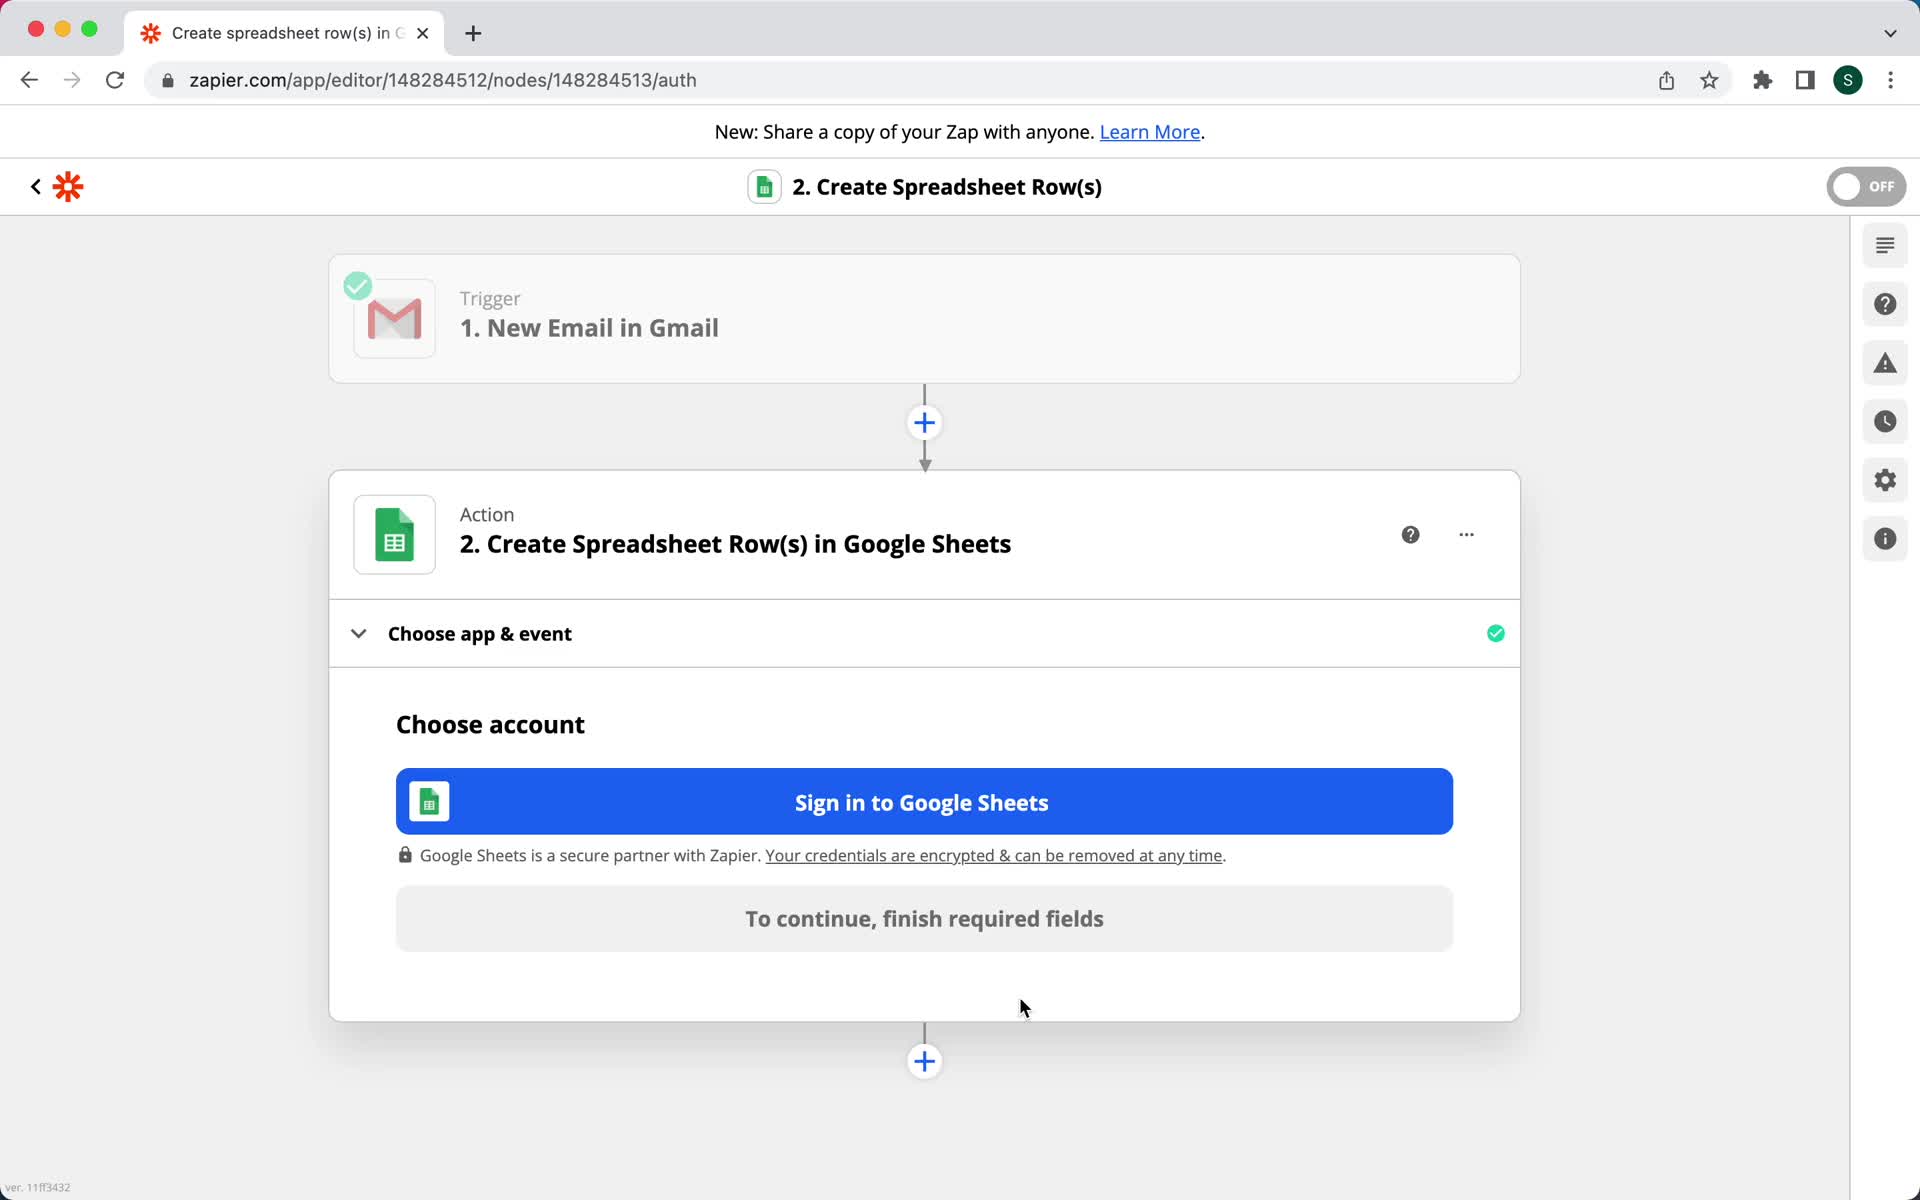This screenshot has height=1200, width=1920.
Task: Click the history/clock icon in sidebar
Action: (x=1884, y=422)
